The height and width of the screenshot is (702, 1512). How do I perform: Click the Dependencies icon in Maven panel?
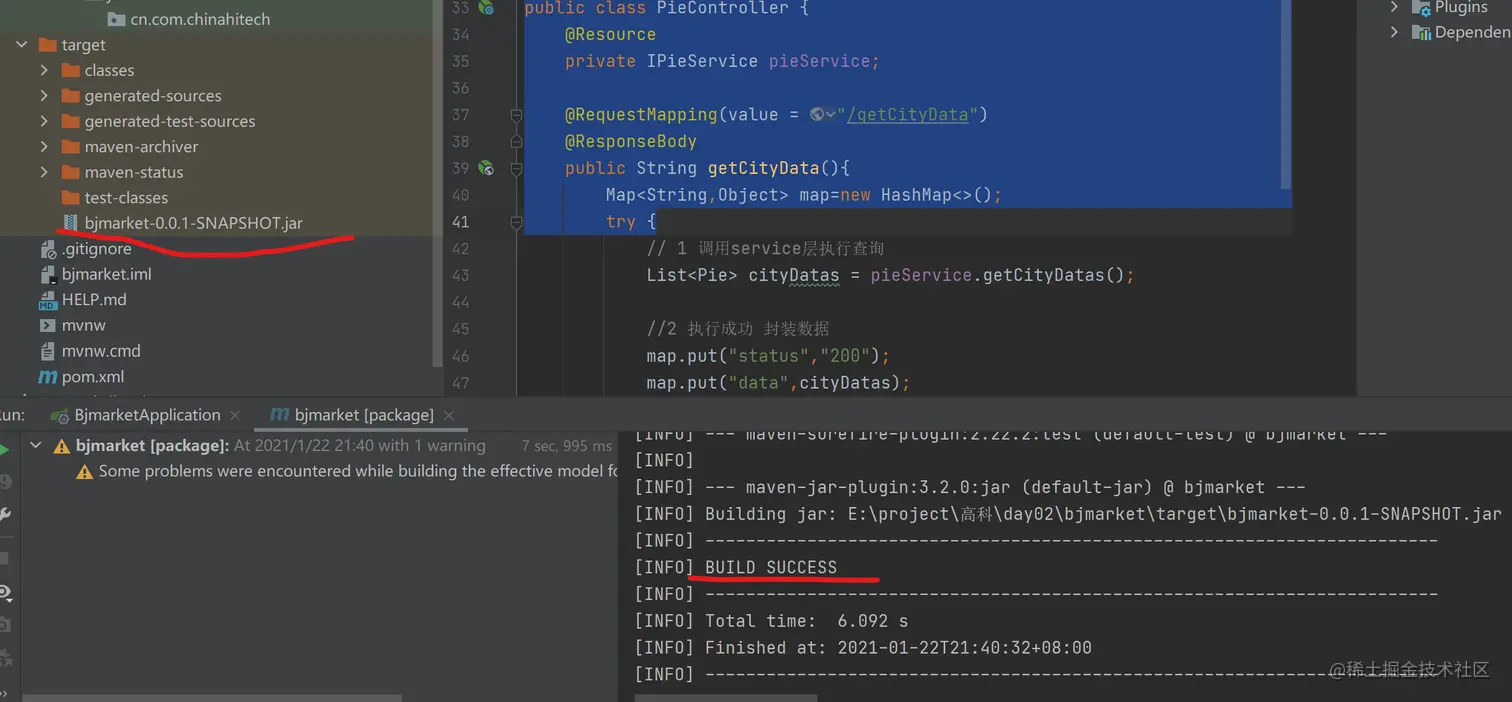(x=1420, y=33)
